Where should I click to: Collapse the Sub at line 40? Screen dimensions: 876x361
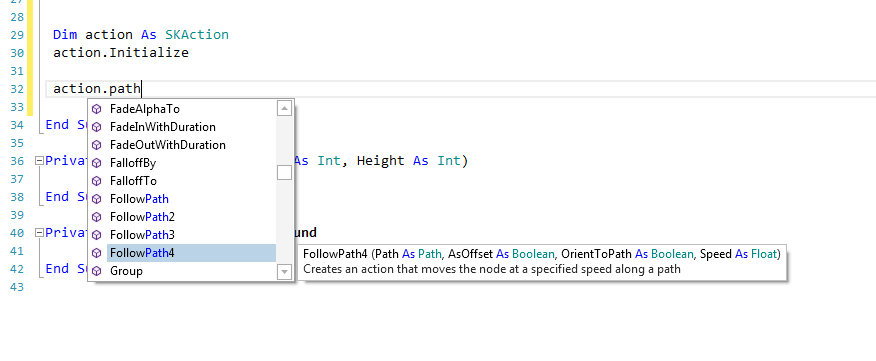39,232
